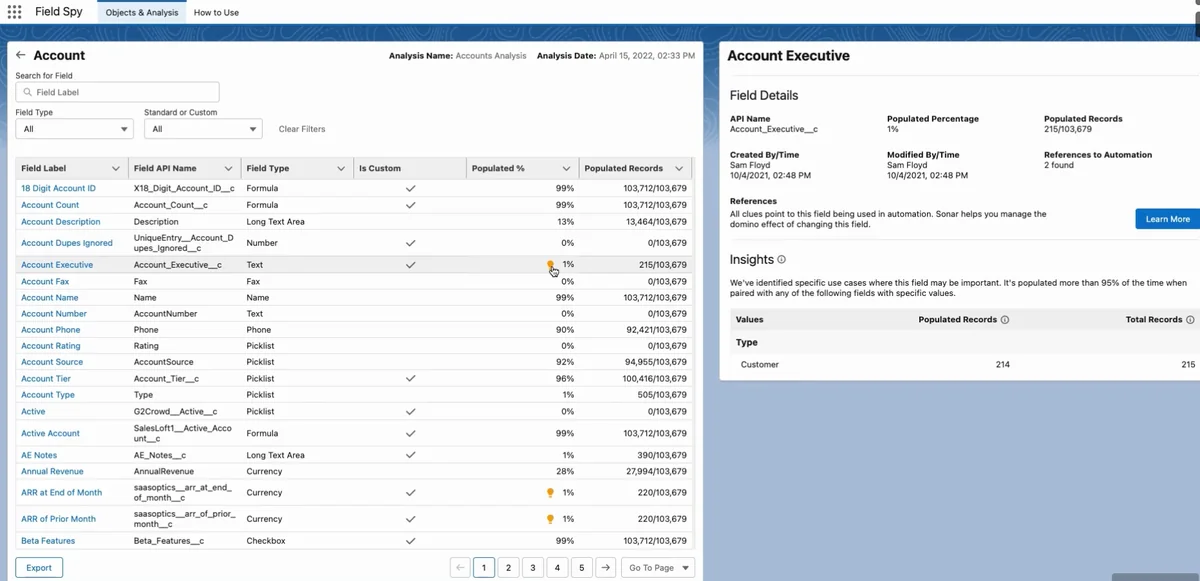
Task: Select page 2 in pagination
Action: 508,568
